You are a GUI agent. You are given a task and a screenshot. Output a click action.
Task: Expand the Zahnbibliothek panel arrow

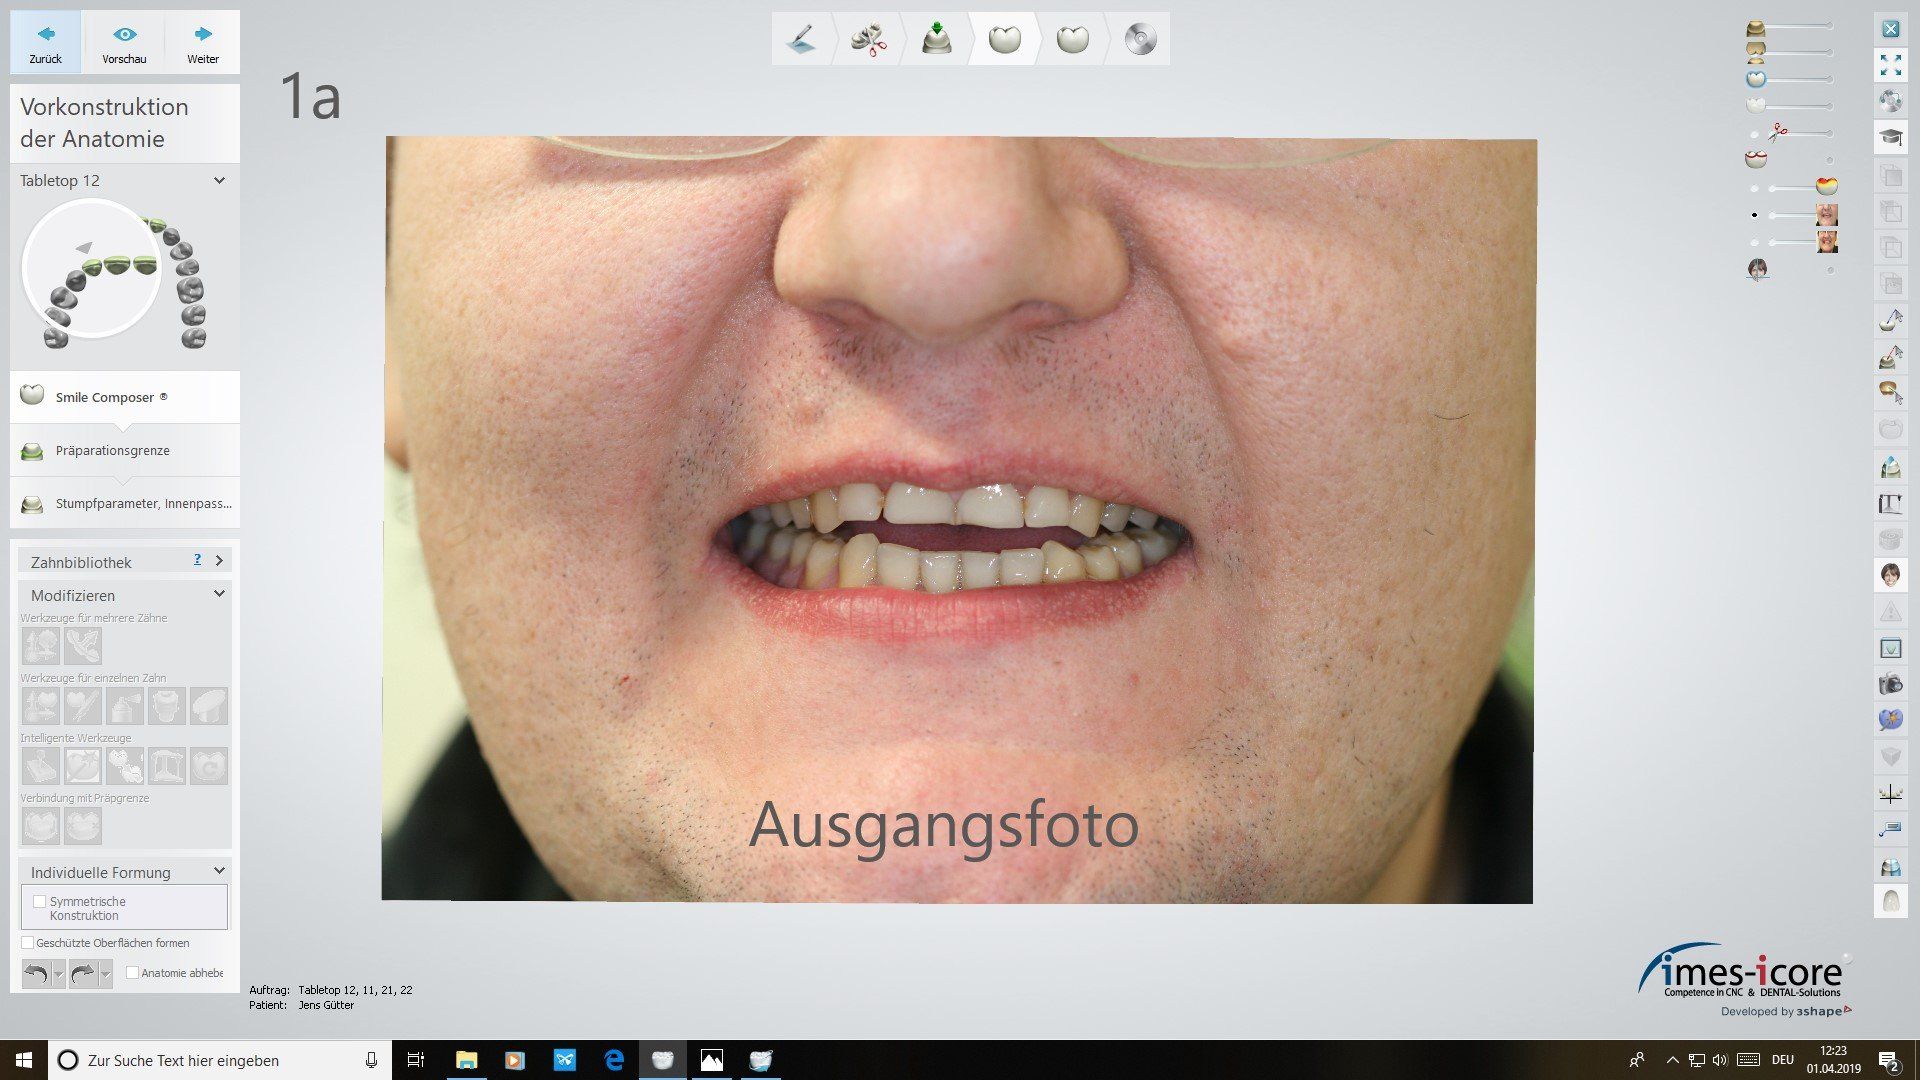point(219,561)
